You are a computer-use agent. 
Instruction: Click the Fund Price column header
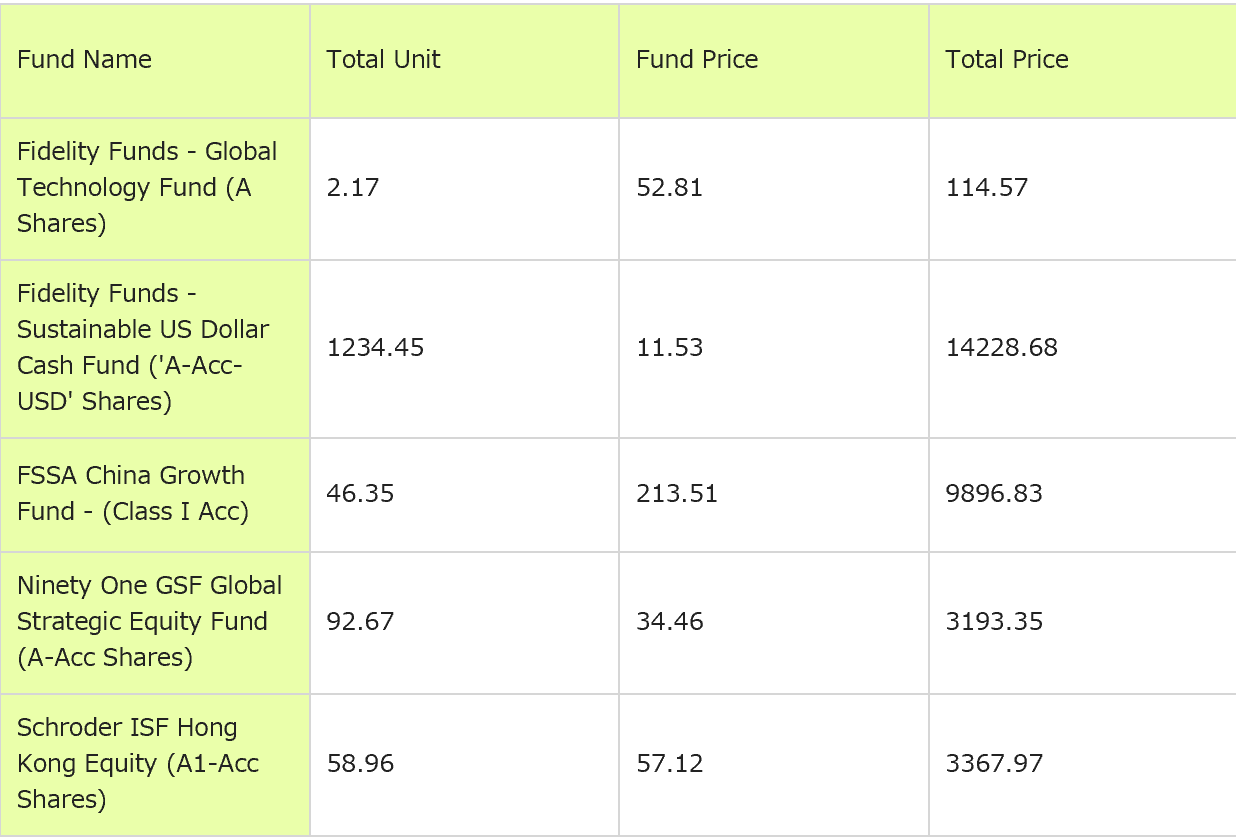tap(697, 60)
